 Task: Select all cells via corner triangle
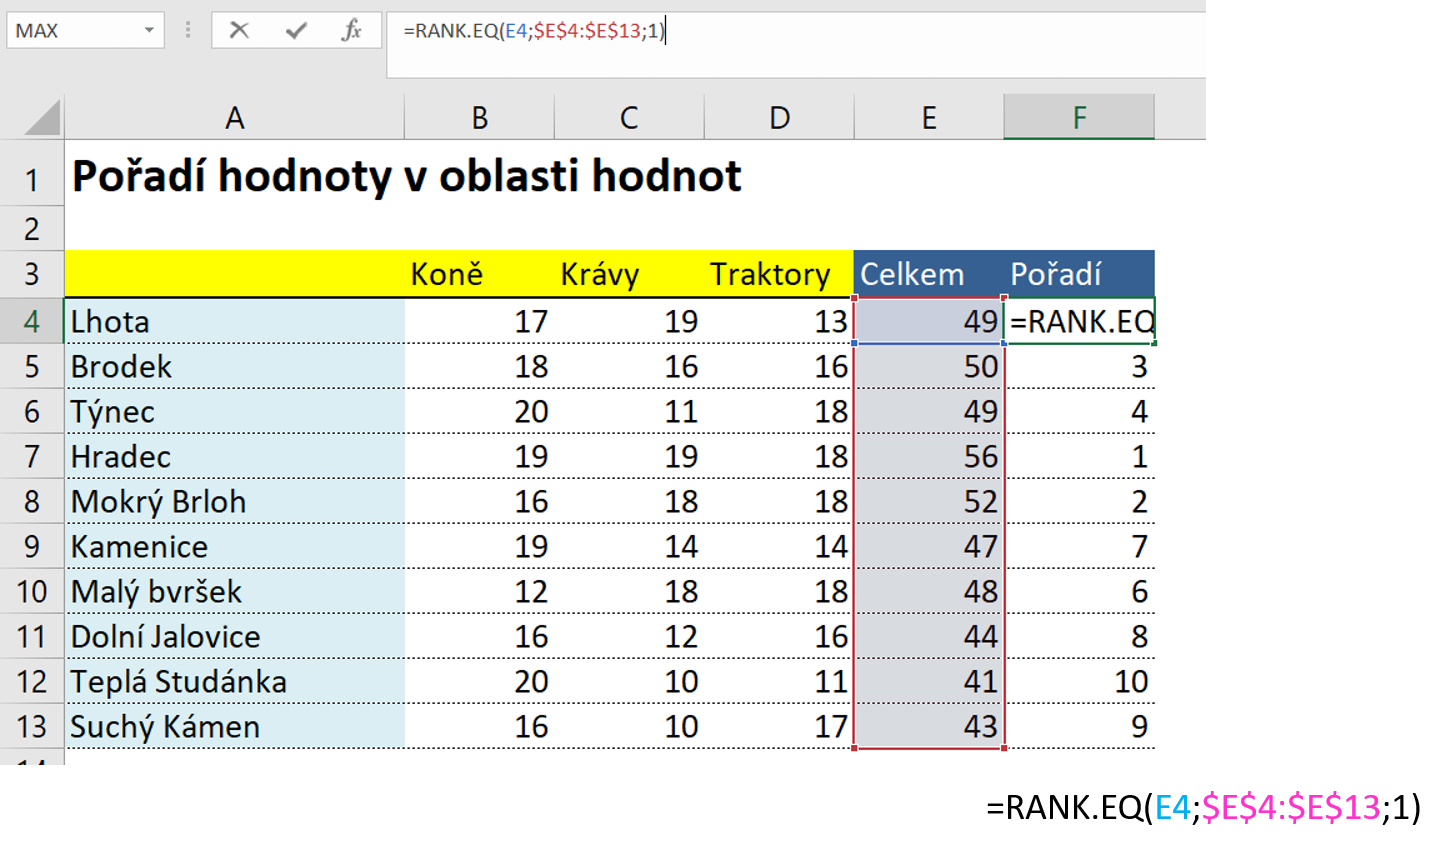42,118
